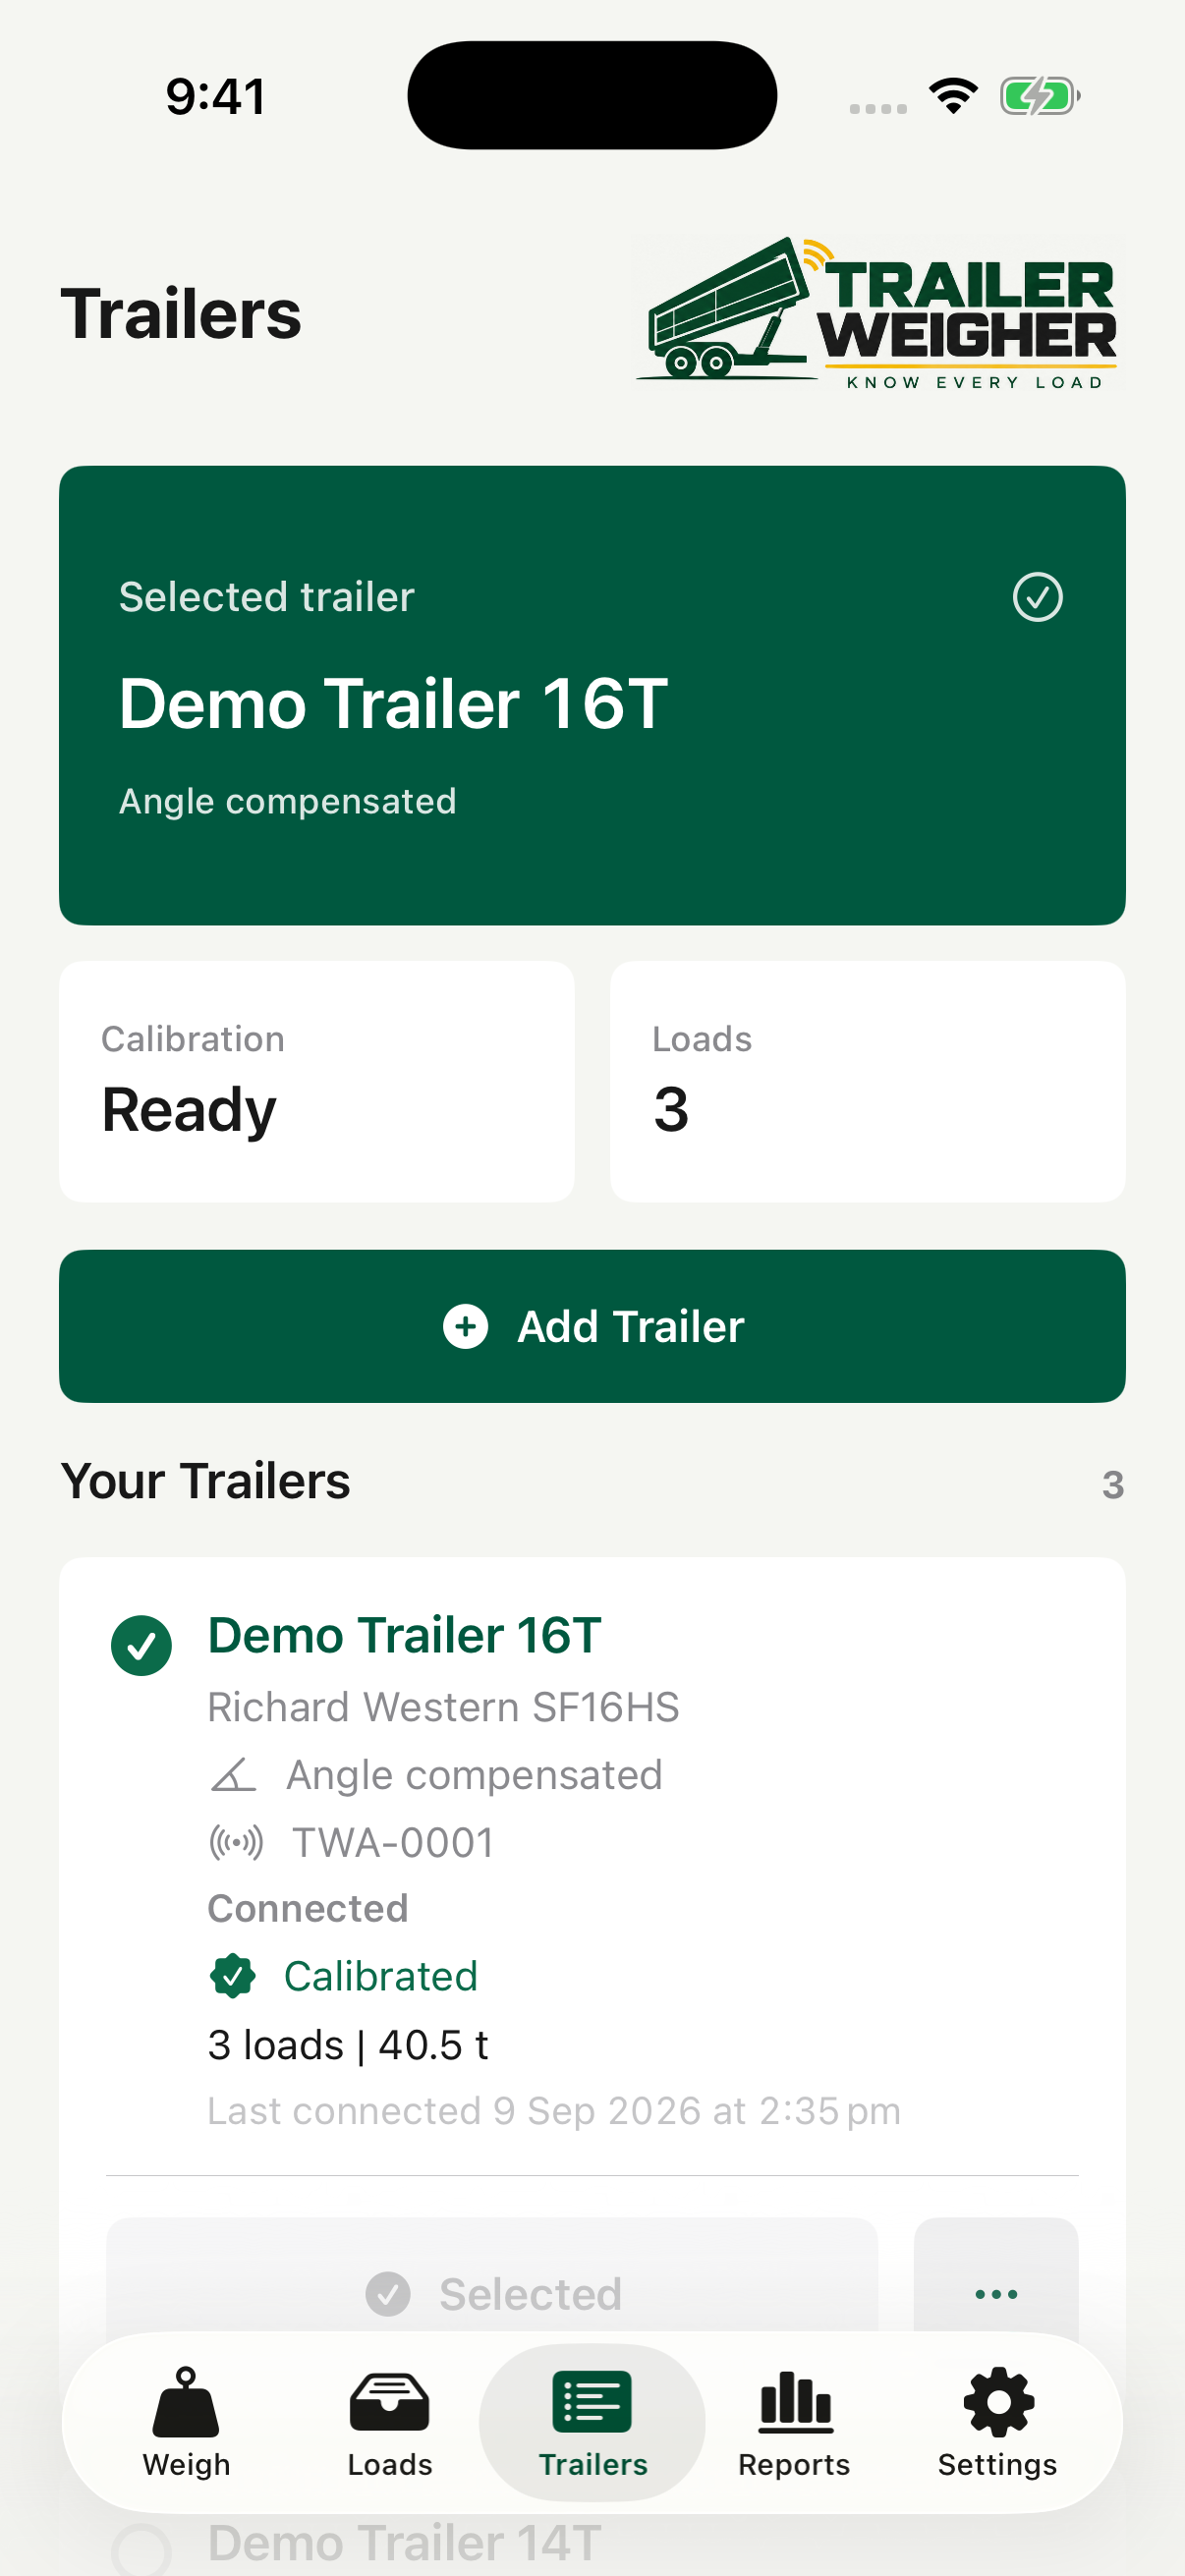
Task: Tap the green checkmark beside Demo Trailer 16T
Action: click(141, 1645)
